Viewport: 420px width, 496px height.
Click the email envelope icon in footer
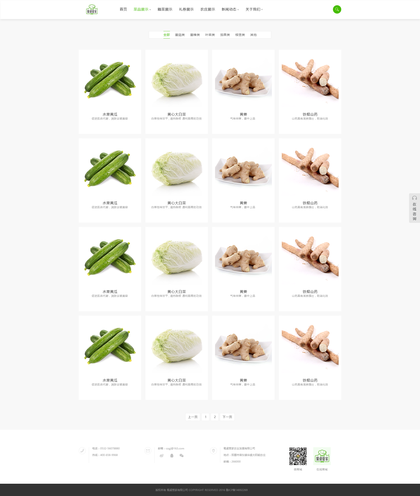pos(148,451)
